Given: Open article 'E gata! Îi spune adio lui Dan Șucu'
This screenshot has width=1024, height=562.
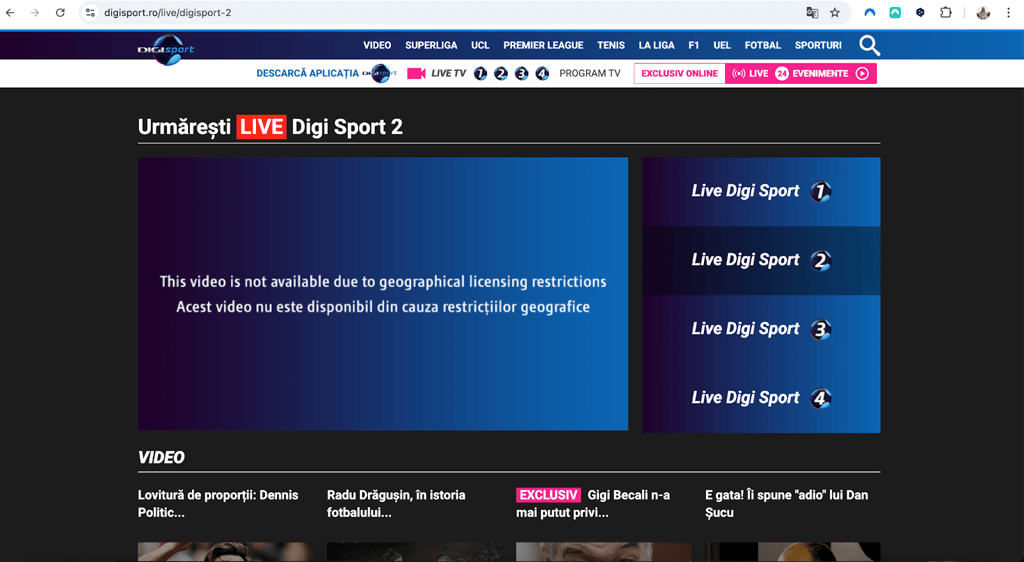Looking at the screenshot, I should pyautogui.click(x=786, y=504).
